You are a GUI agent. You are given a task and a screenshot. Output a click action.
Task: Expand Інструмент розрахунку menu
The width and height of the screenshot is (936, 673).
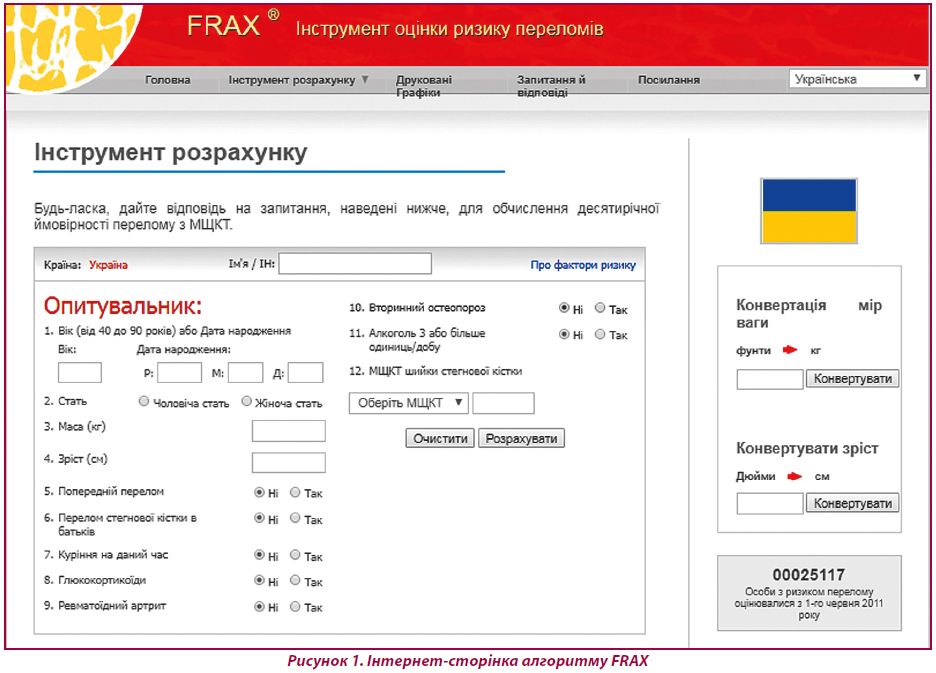coord(298,80)
